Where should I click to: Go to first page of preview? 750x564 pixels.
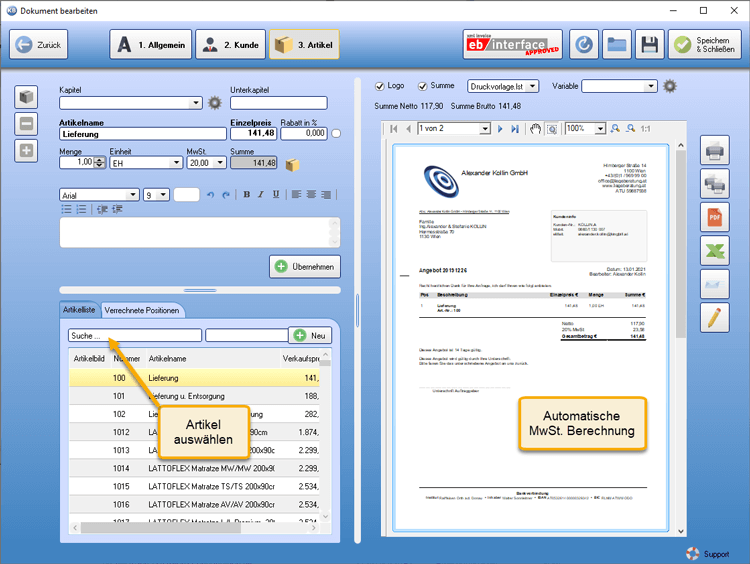click(x=394, y=129)
